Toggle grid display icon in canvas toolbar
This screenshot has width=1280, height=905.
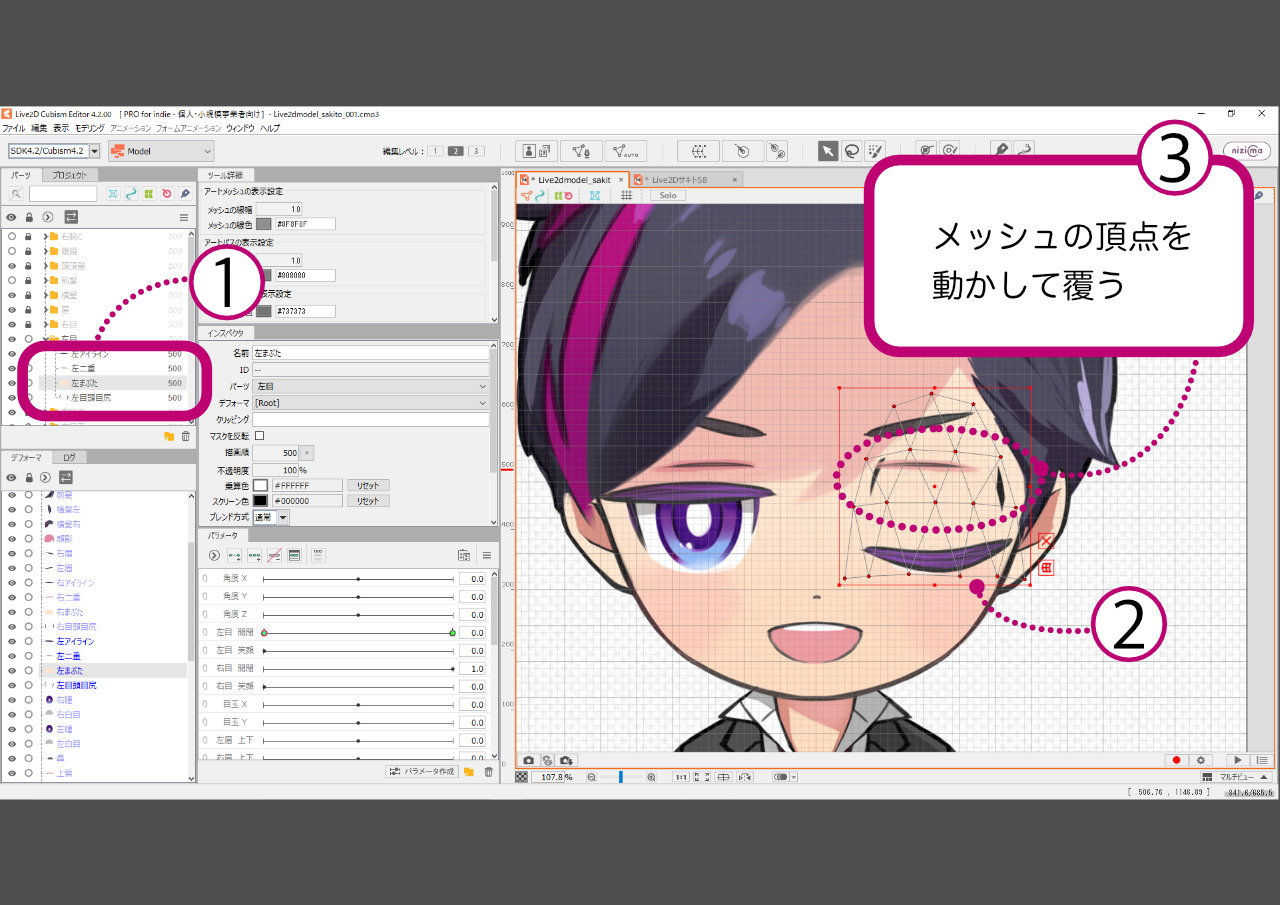tap(626, 195)
